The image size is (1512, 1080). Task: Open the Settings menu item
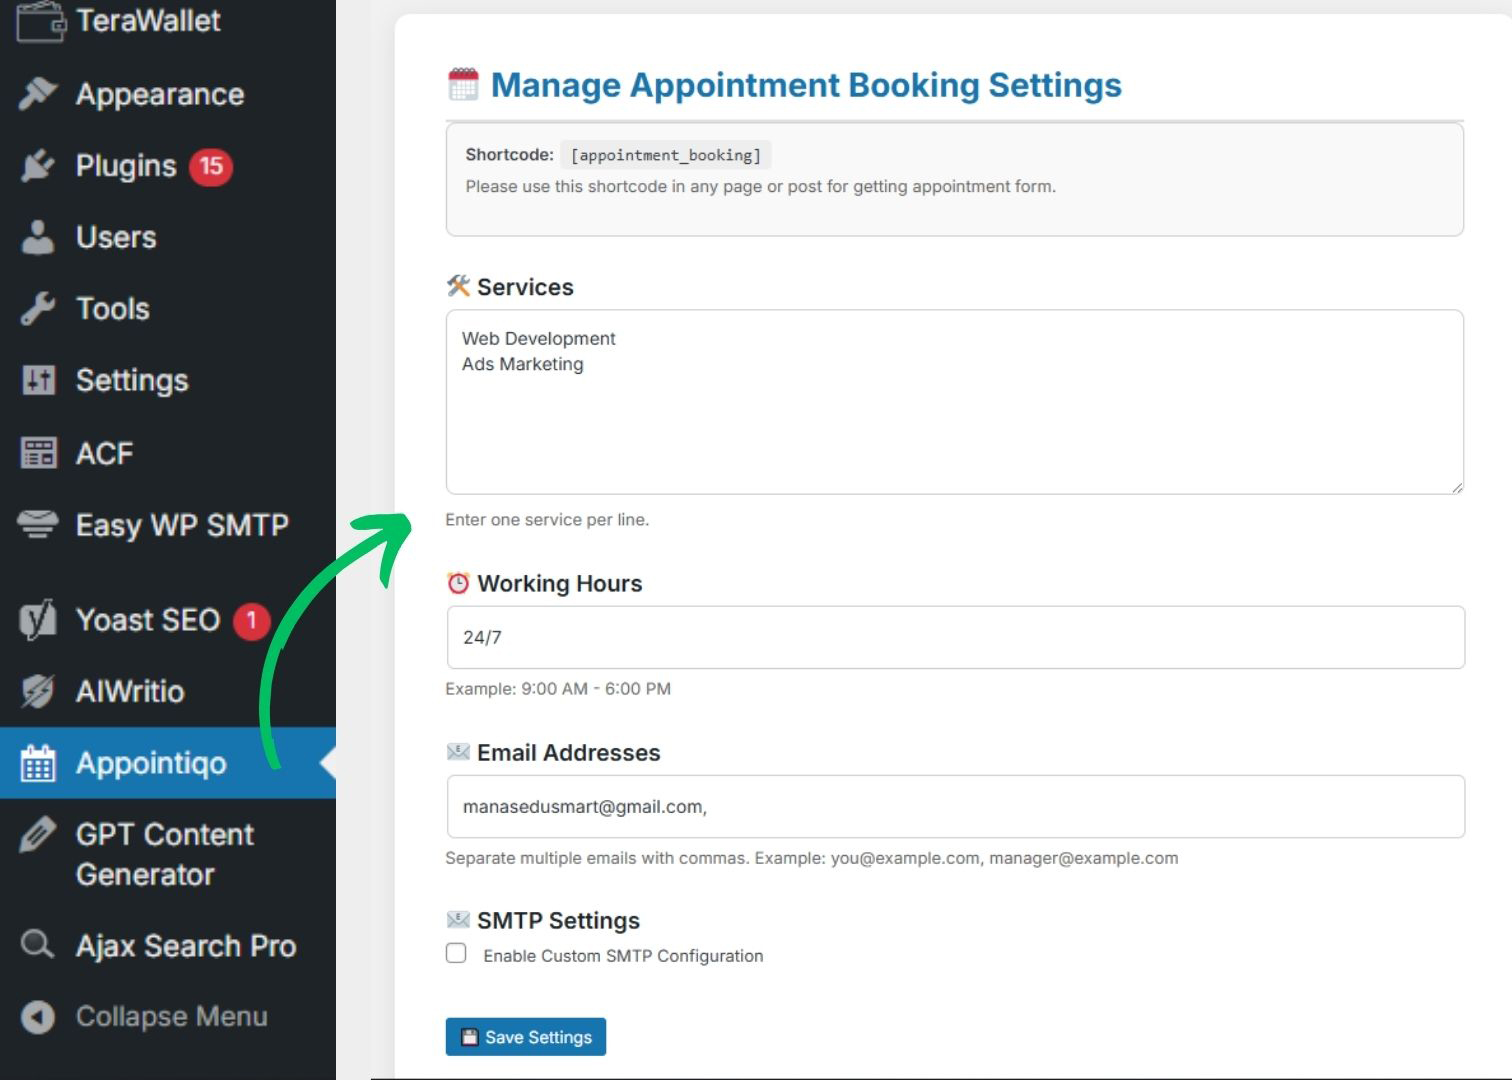tap(132, 381)
